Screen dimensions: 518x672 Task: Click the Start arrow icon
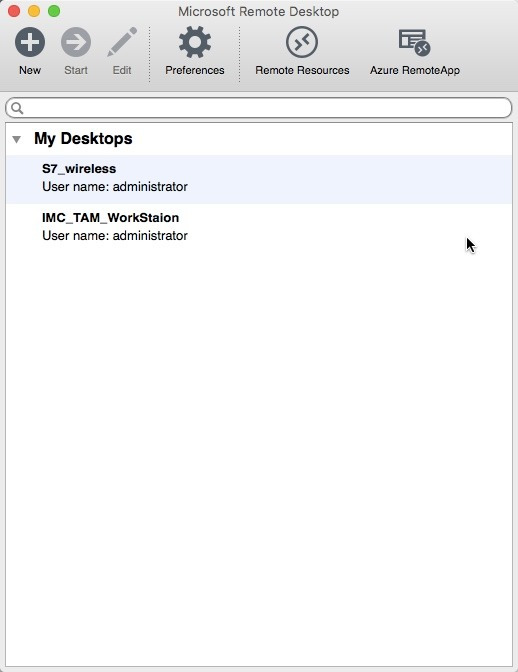76,42
